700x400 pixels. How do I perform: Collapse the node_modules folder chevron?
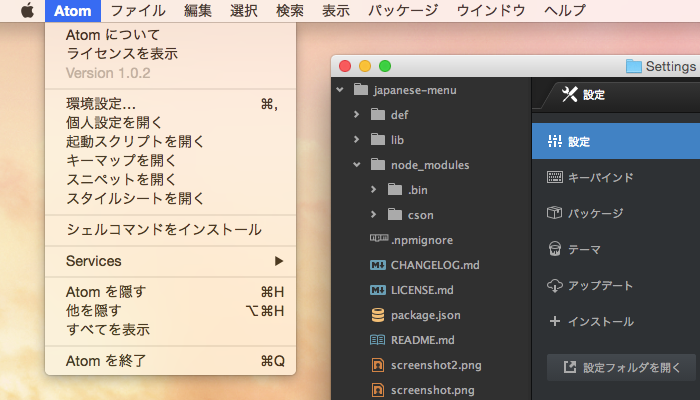point(357,165)
